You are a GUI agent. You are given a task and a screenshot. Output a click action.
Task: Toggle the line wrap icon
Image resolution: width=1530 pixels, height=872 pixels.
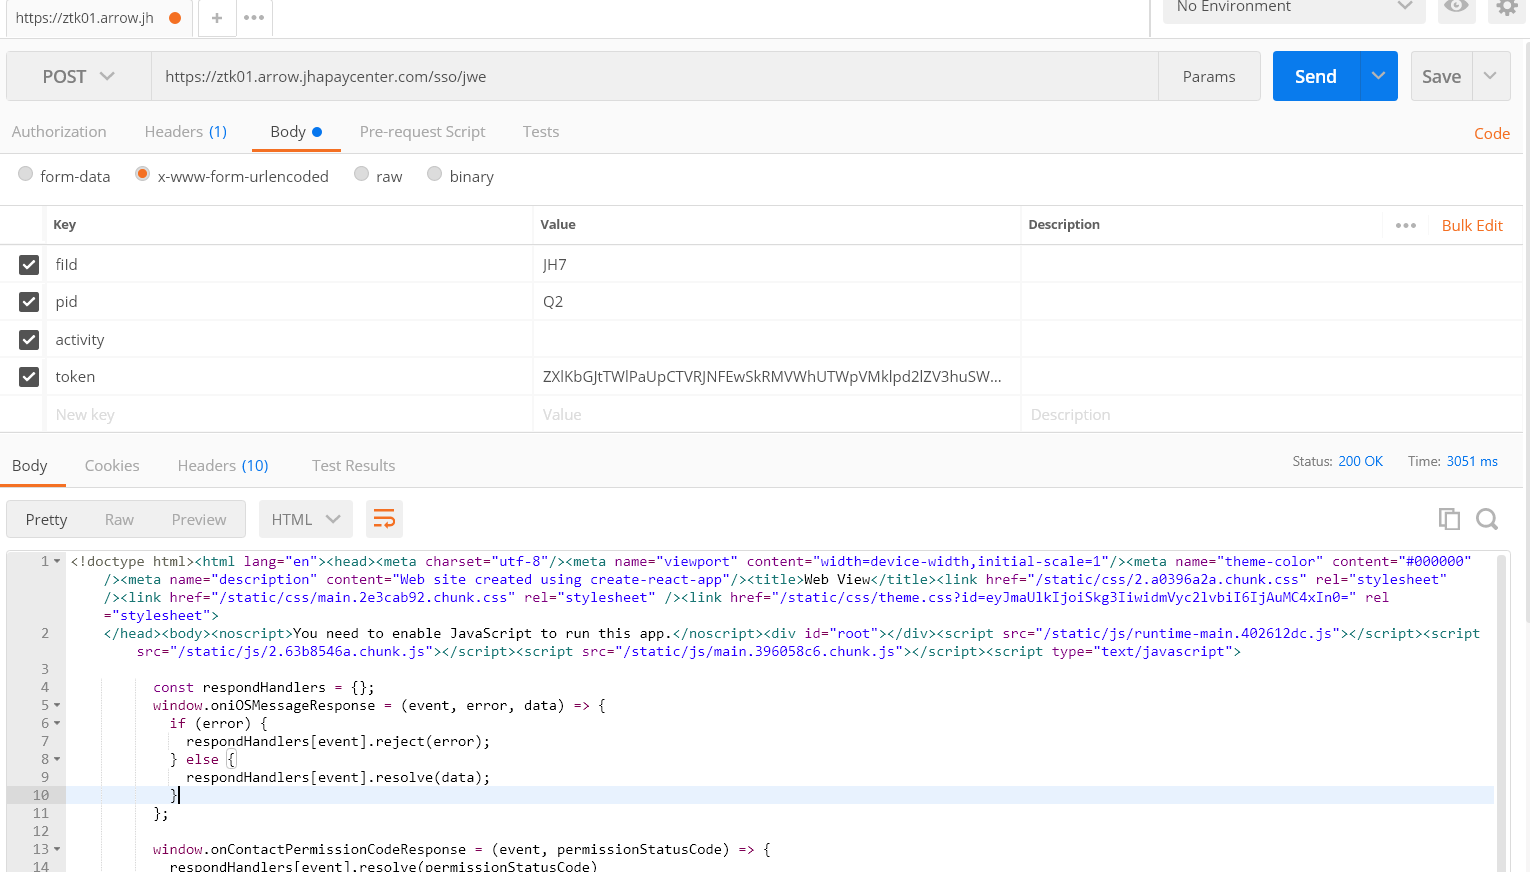click(x=384, y=519)
